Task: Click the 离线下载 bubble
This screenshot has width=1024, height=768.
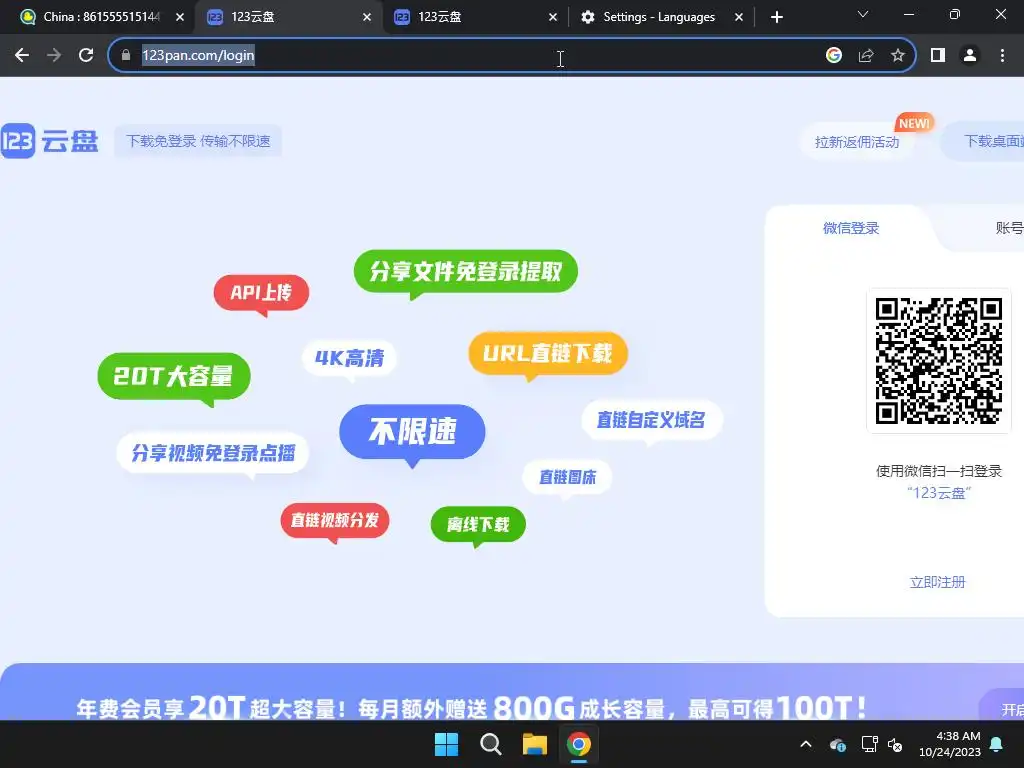Action: pos(478,524)
